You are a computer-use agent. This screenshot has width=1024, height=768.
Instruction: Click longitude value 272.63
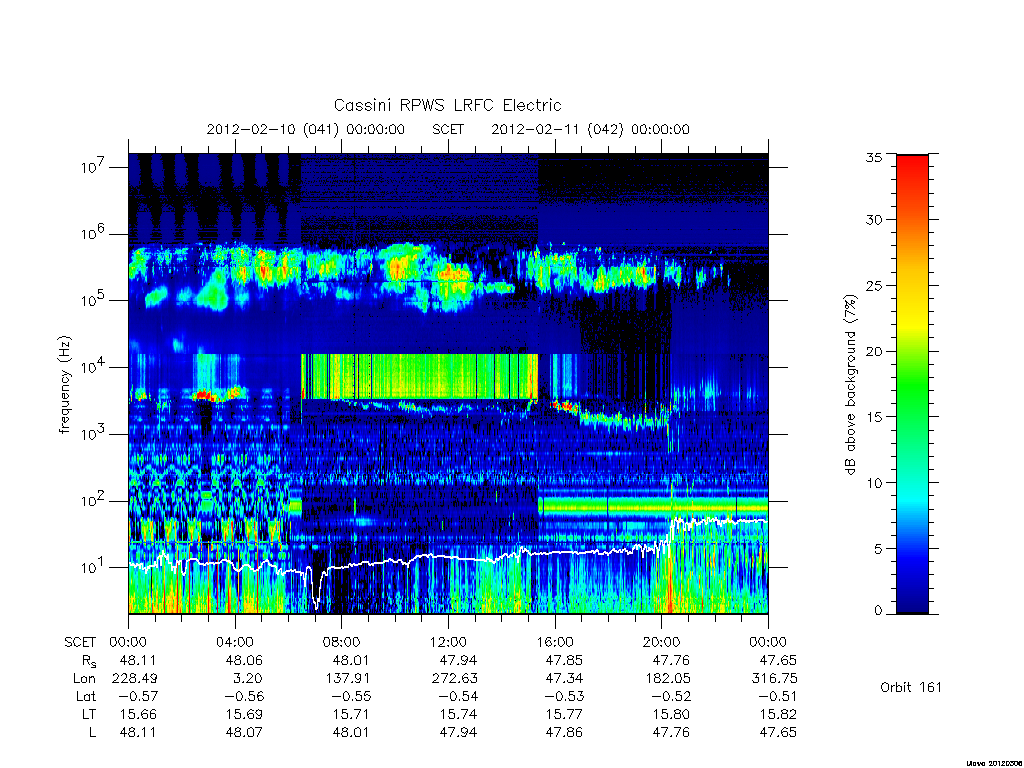click(455, 679)
